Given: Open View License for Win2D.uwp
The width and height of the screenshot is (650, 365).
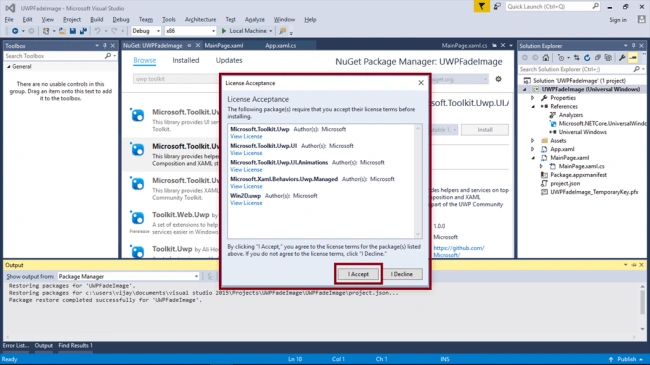Looking at the screenshot, I should (x=246, y=203).
